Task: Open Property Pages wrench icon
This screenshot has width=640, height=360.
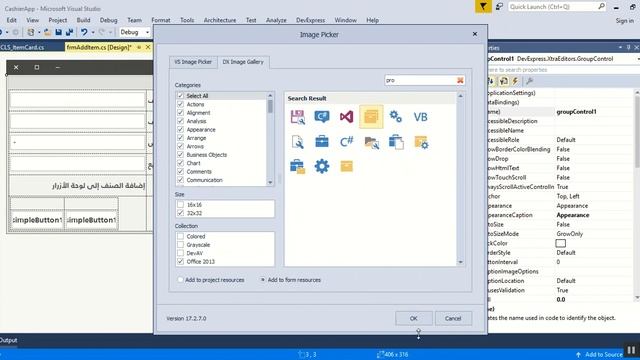Action: pos(529,81)
